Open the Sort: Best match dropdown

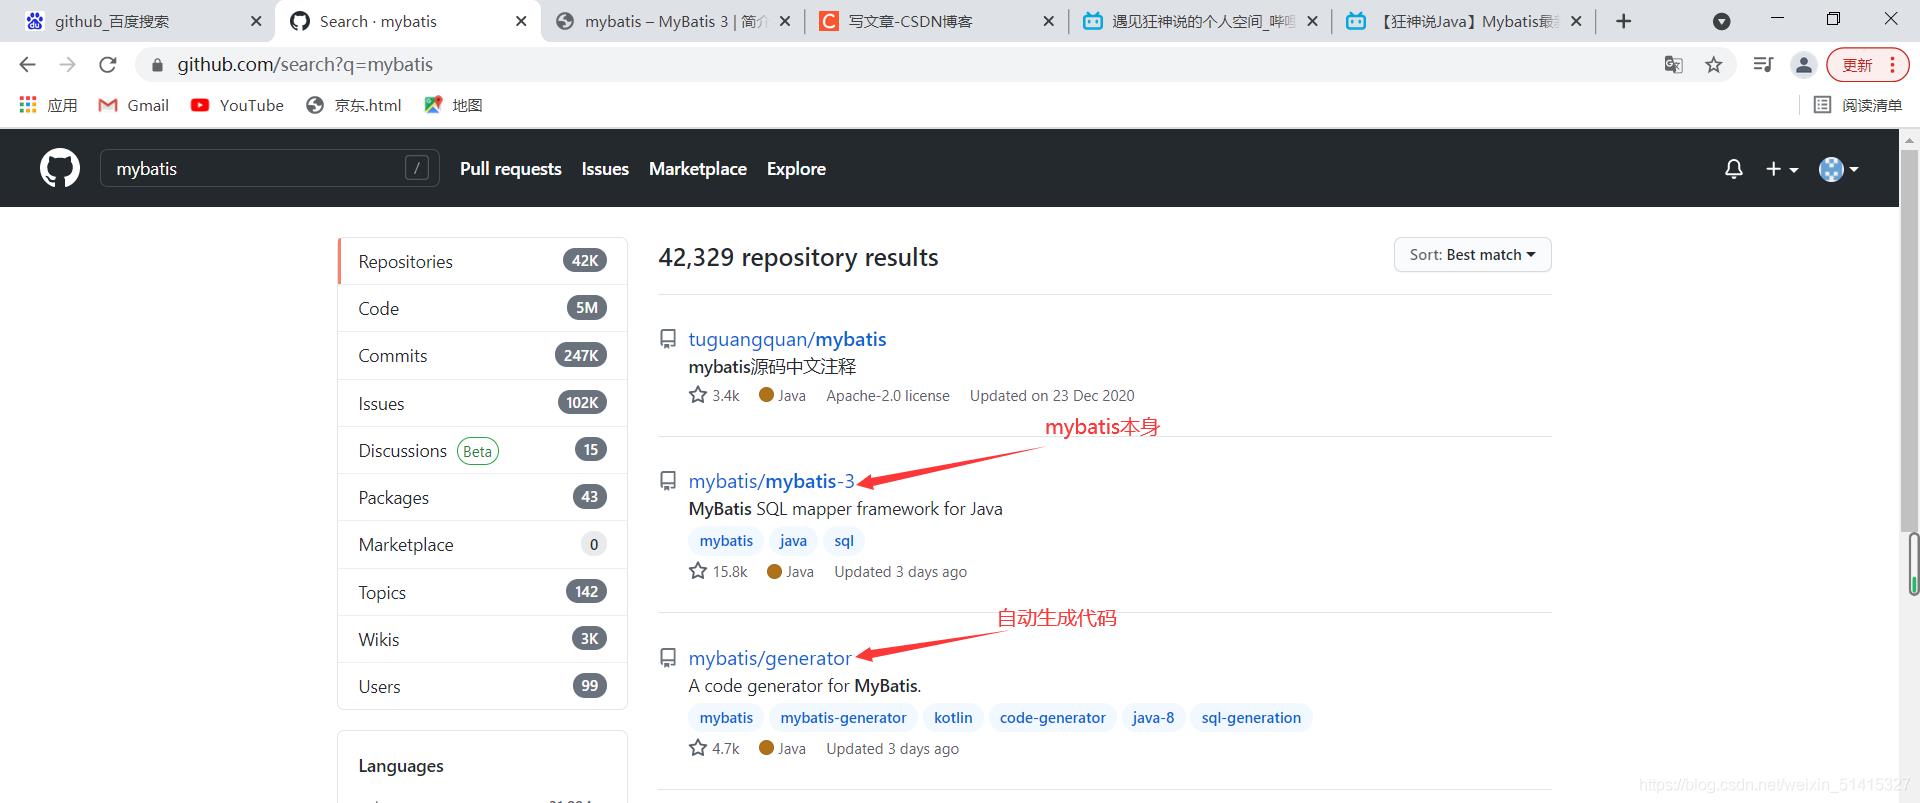[x=1472, y=255]
